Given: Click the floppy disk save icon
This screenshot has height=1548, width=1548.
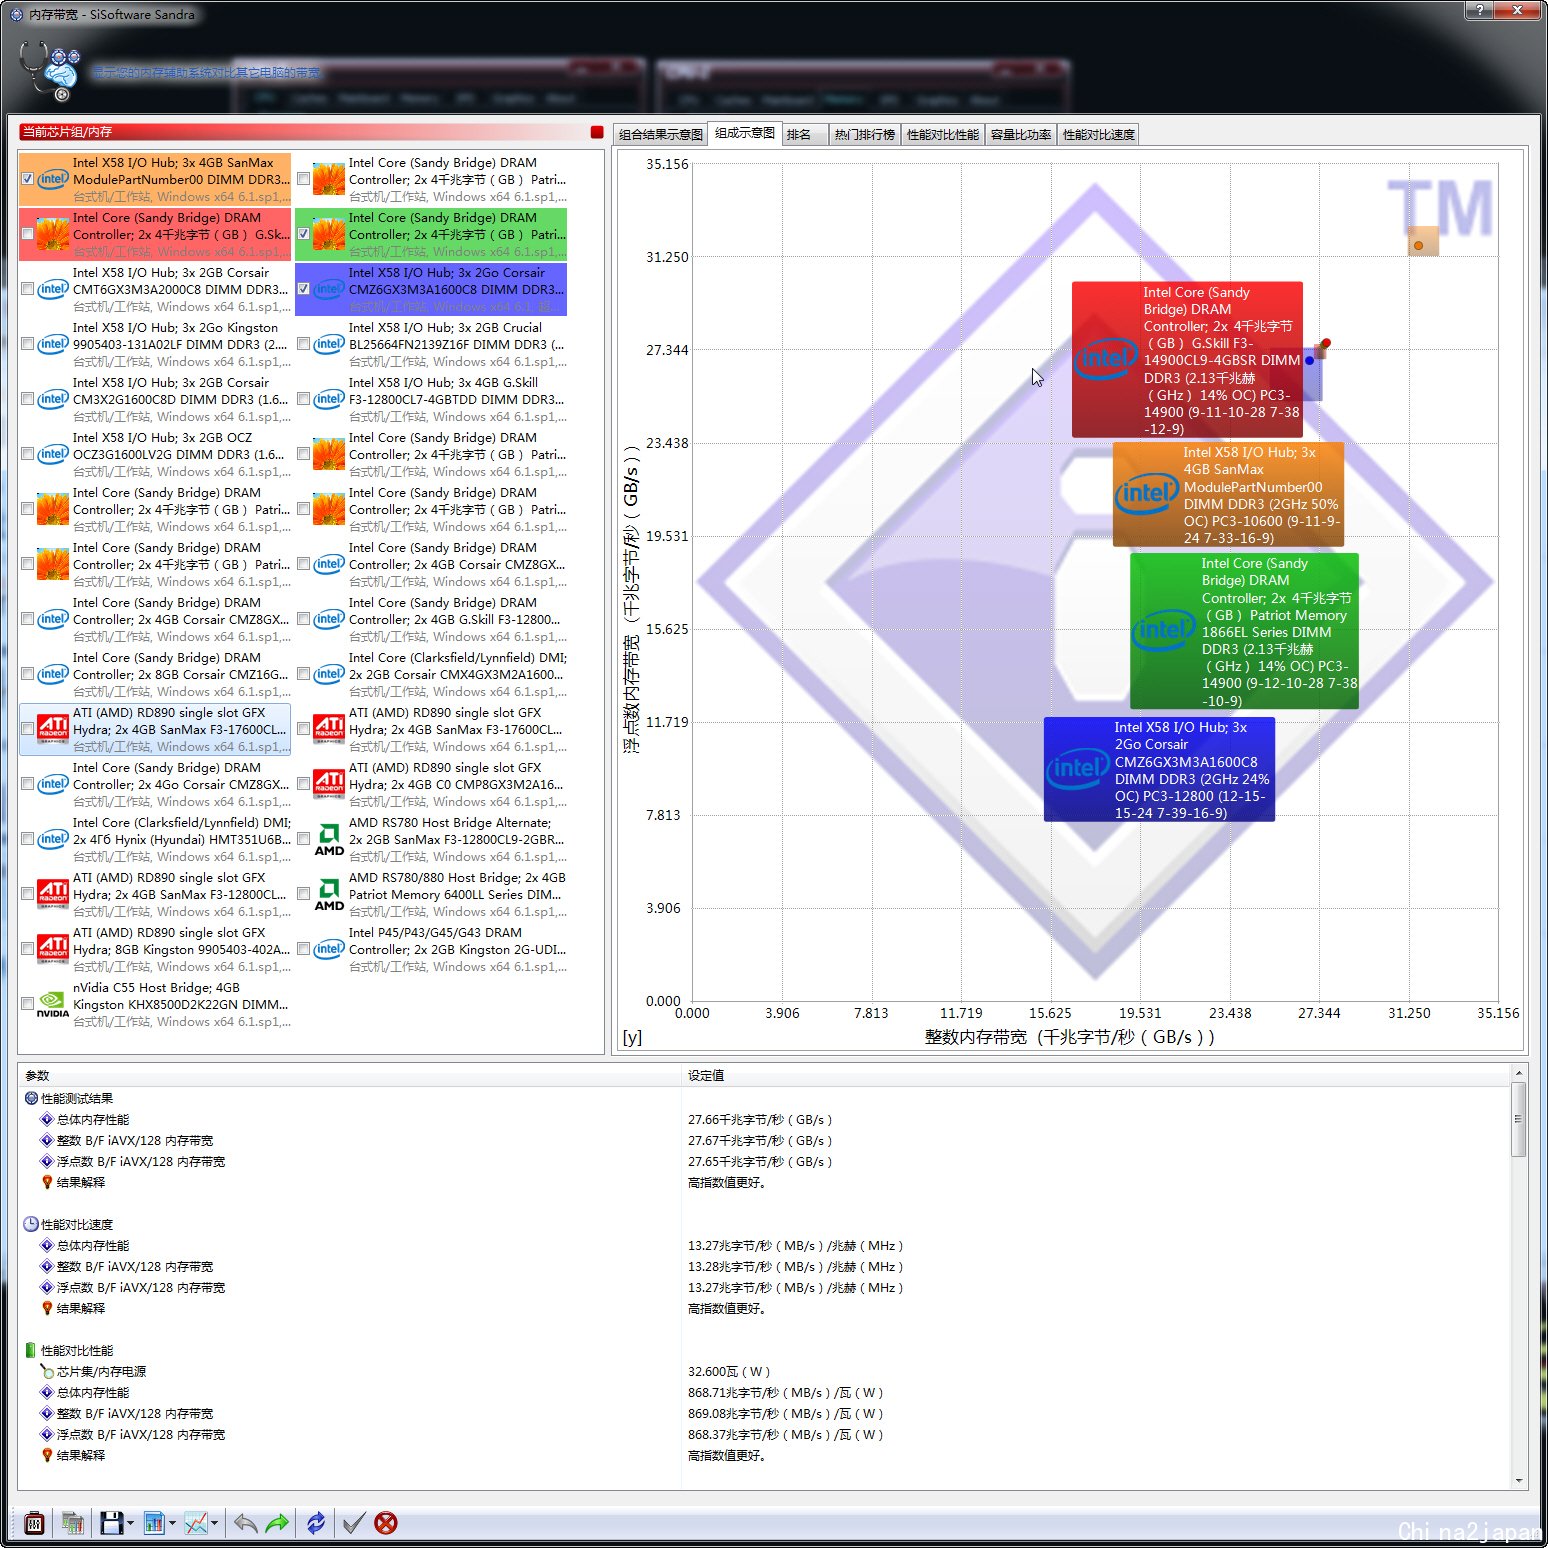Looking at the screenshot, I should [111, 1523].
